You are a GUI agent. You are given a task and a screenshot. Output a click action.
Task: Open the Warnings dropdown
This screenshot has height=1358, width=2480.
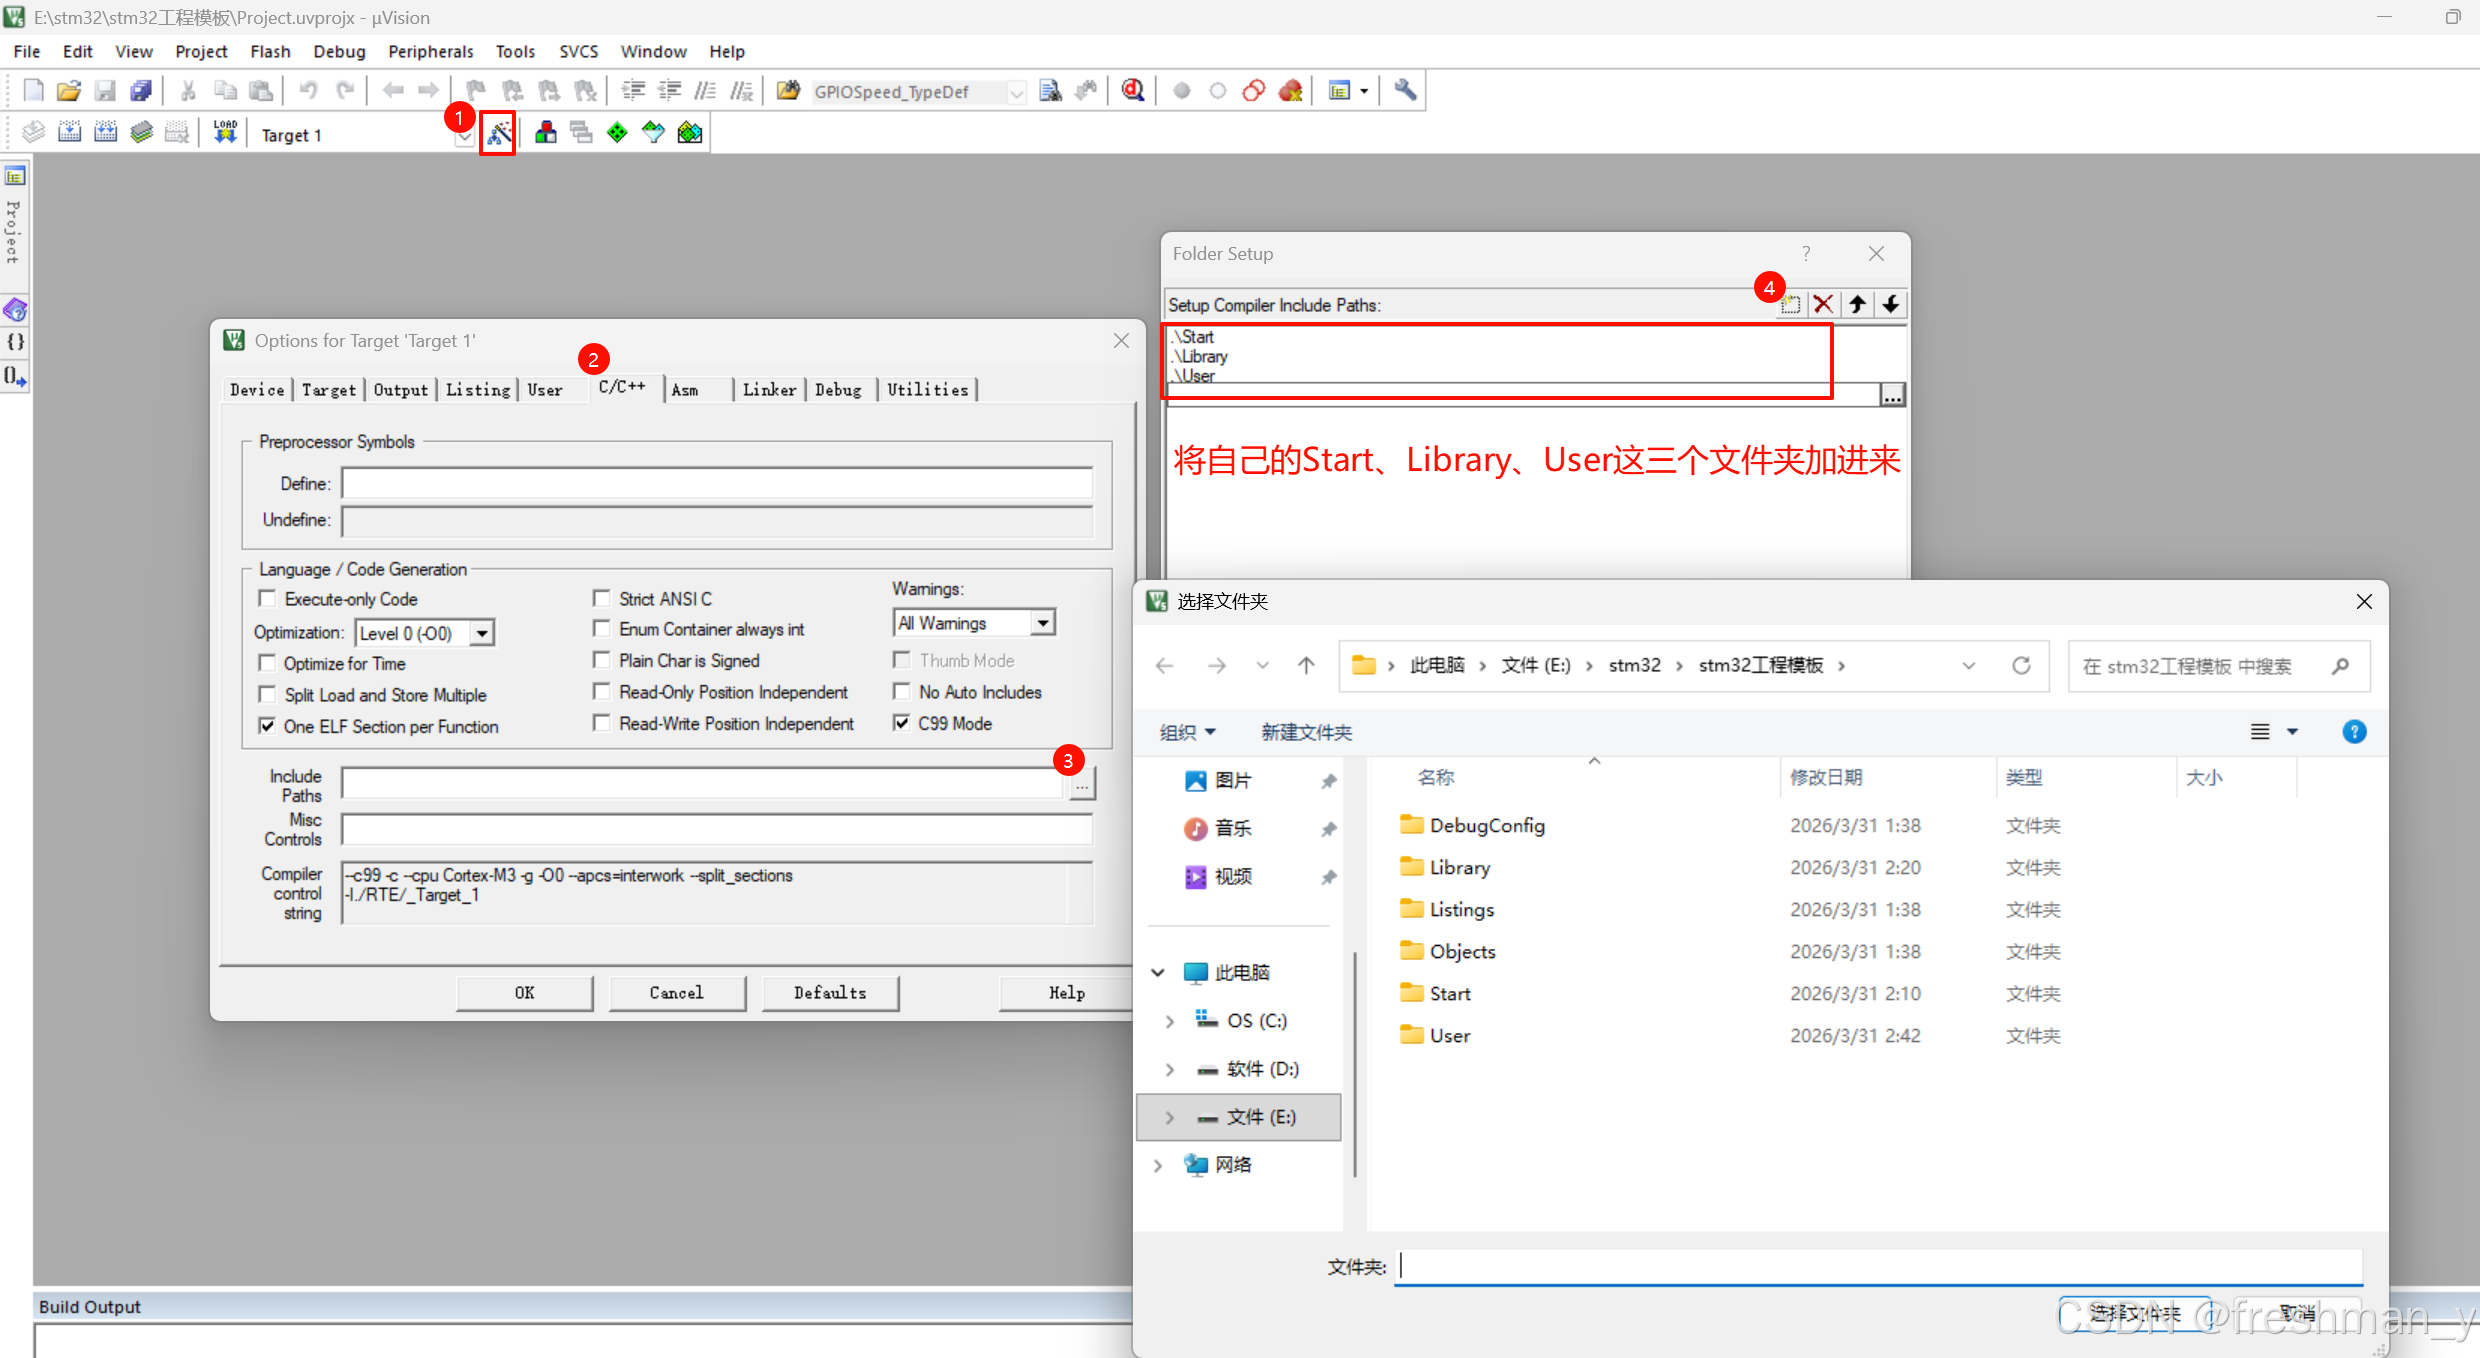click(1042, 623)
